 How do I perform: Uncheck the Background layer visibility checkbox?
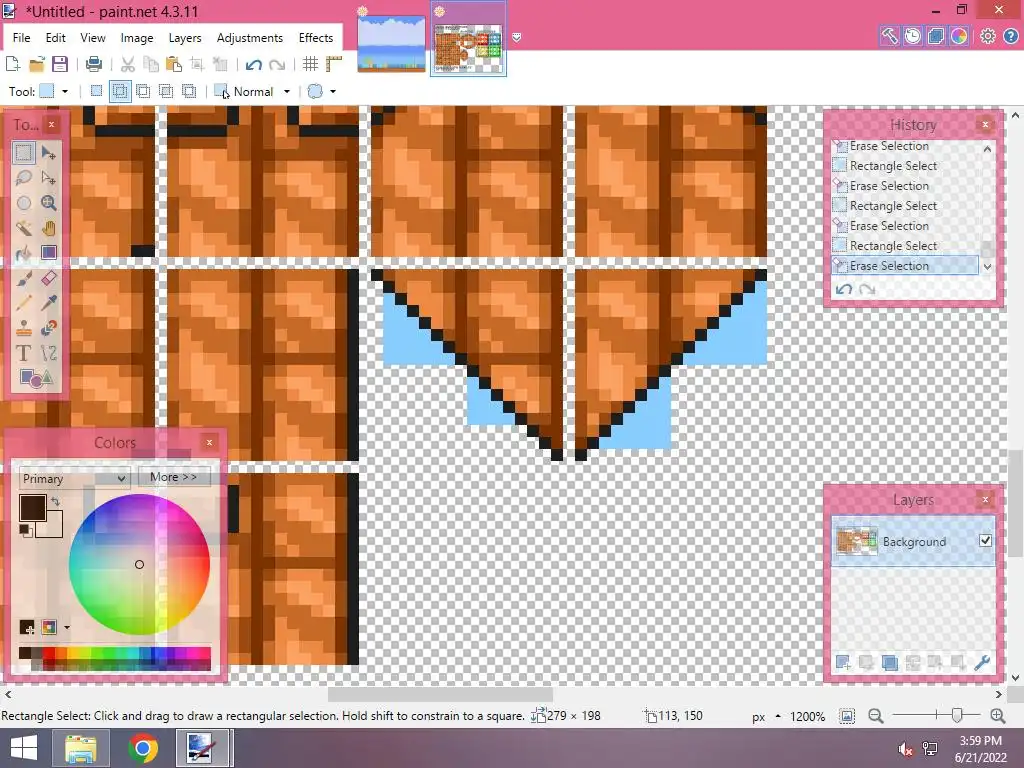point(985,540)
